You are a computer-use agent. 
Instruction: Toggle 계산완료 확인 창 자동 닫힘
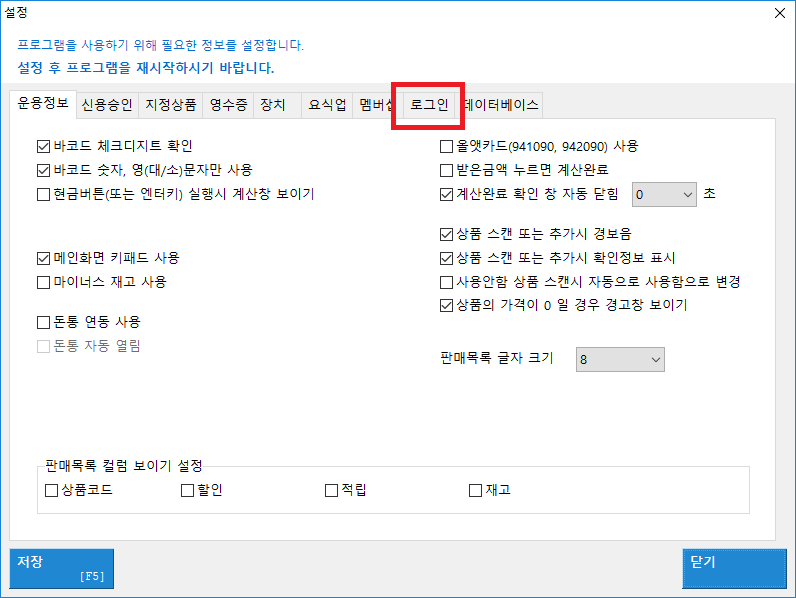[x=446, y=194]
